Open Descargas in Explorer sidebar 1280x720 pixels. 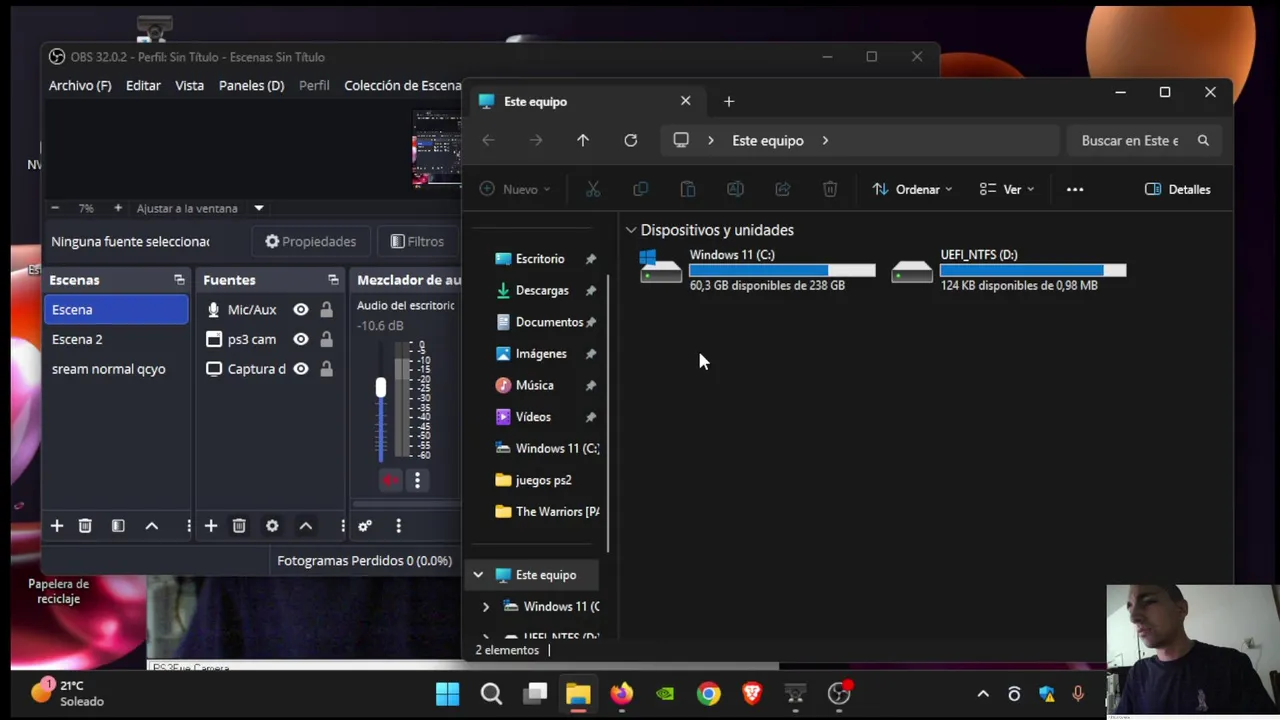pos(542,290)
